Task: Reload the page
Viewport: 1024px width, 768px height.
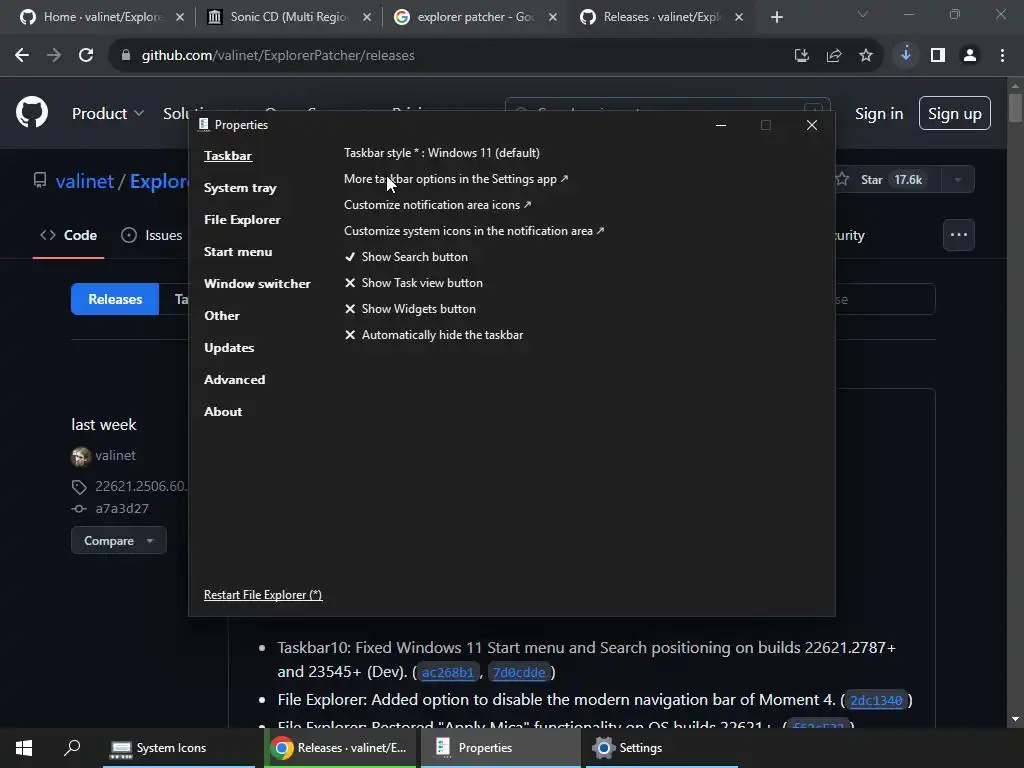Action: 86,56
